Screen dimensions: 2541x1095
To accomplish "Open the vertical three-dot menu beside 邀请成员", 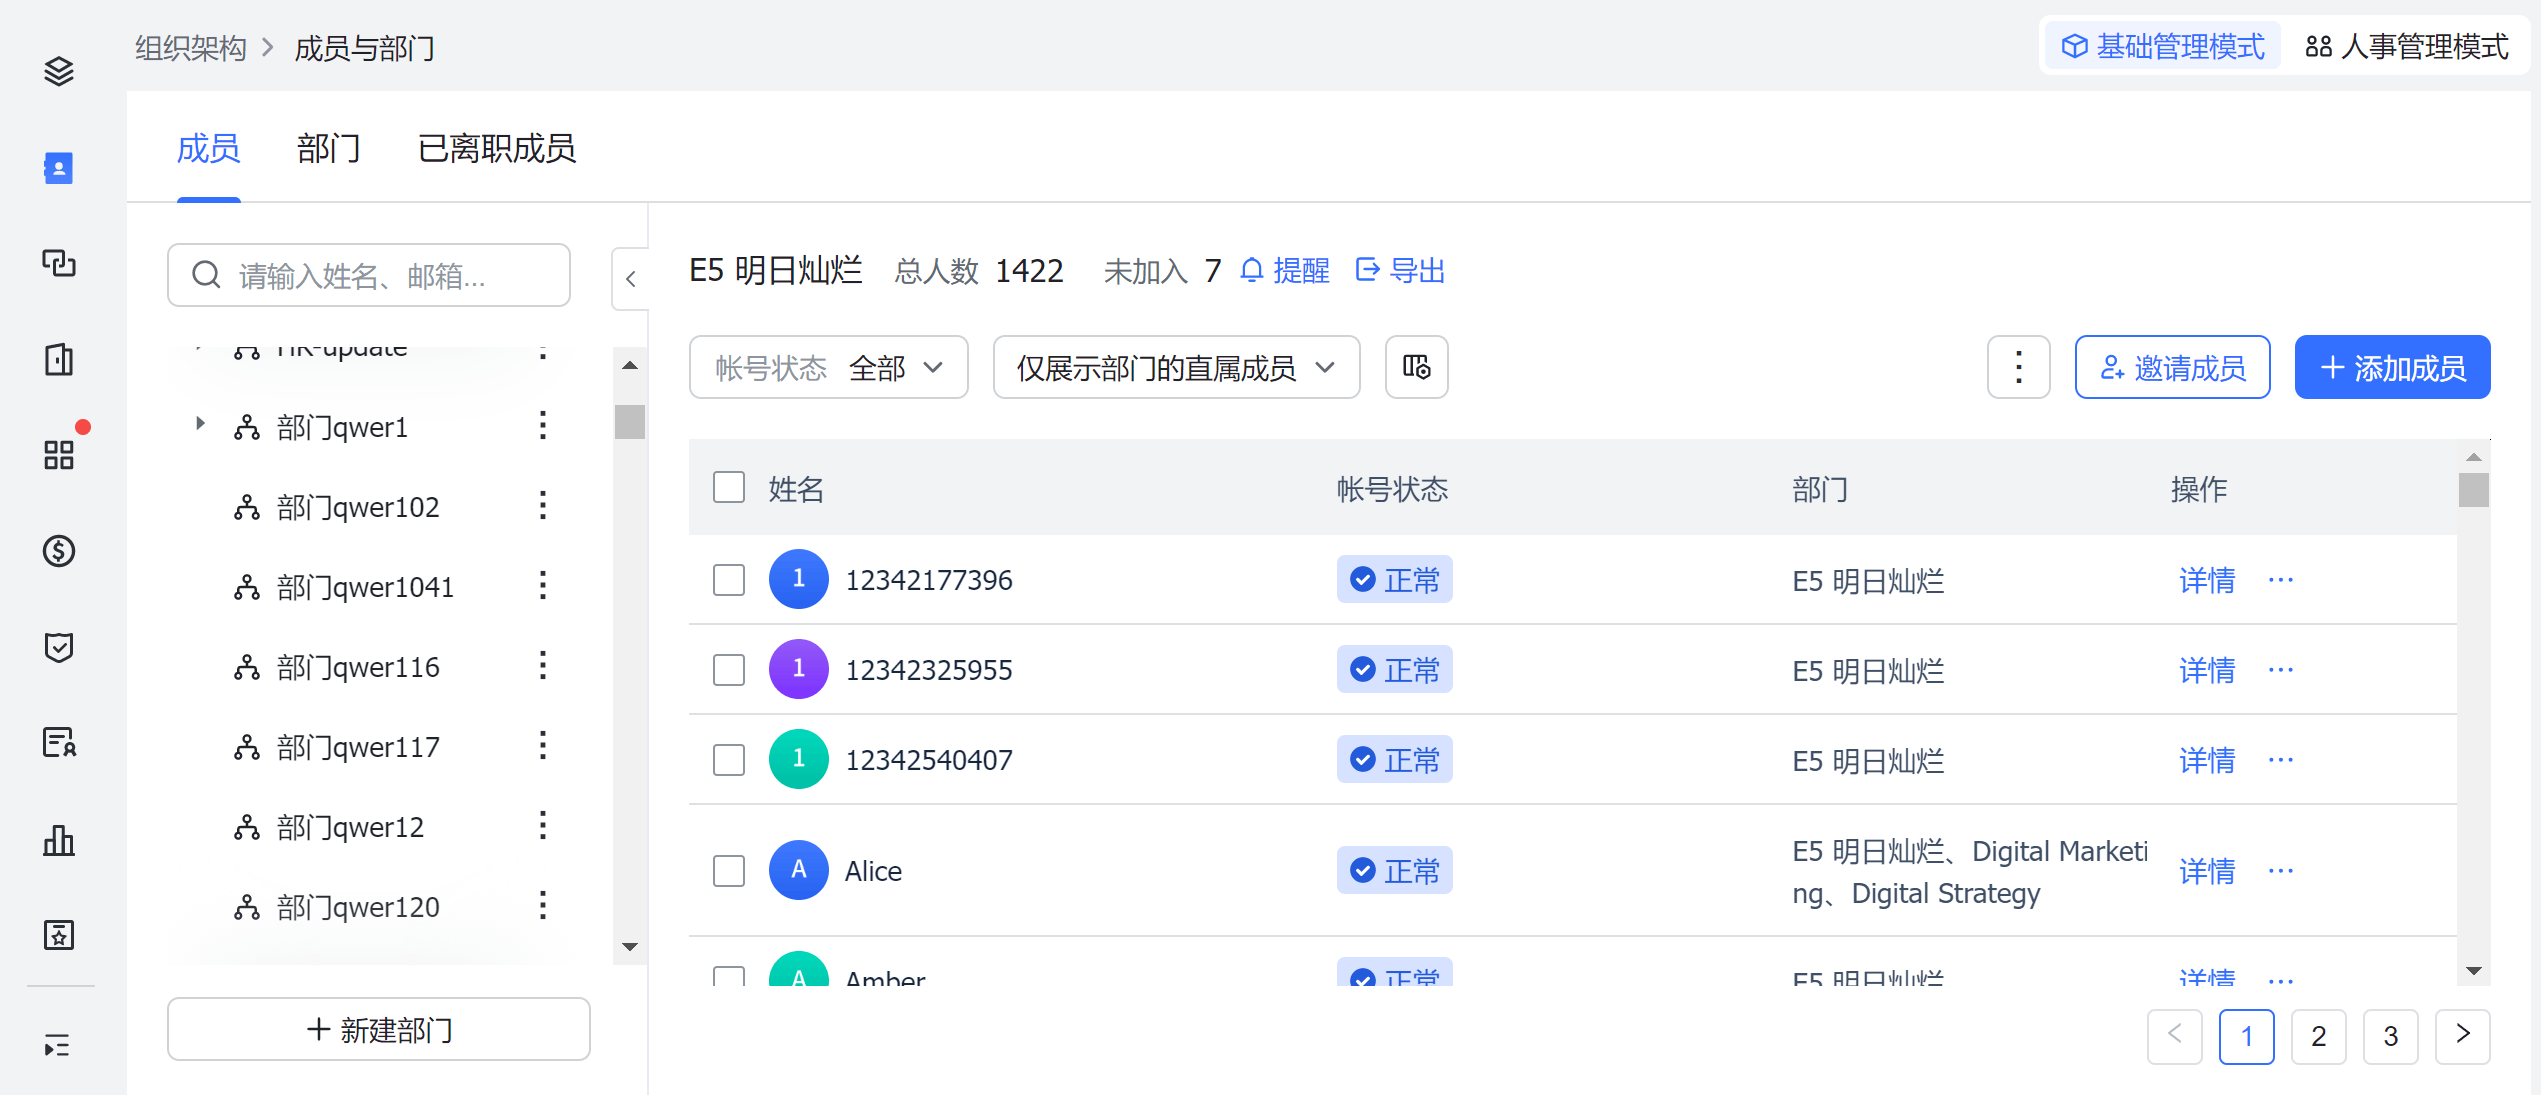I will click(2019, 367).
